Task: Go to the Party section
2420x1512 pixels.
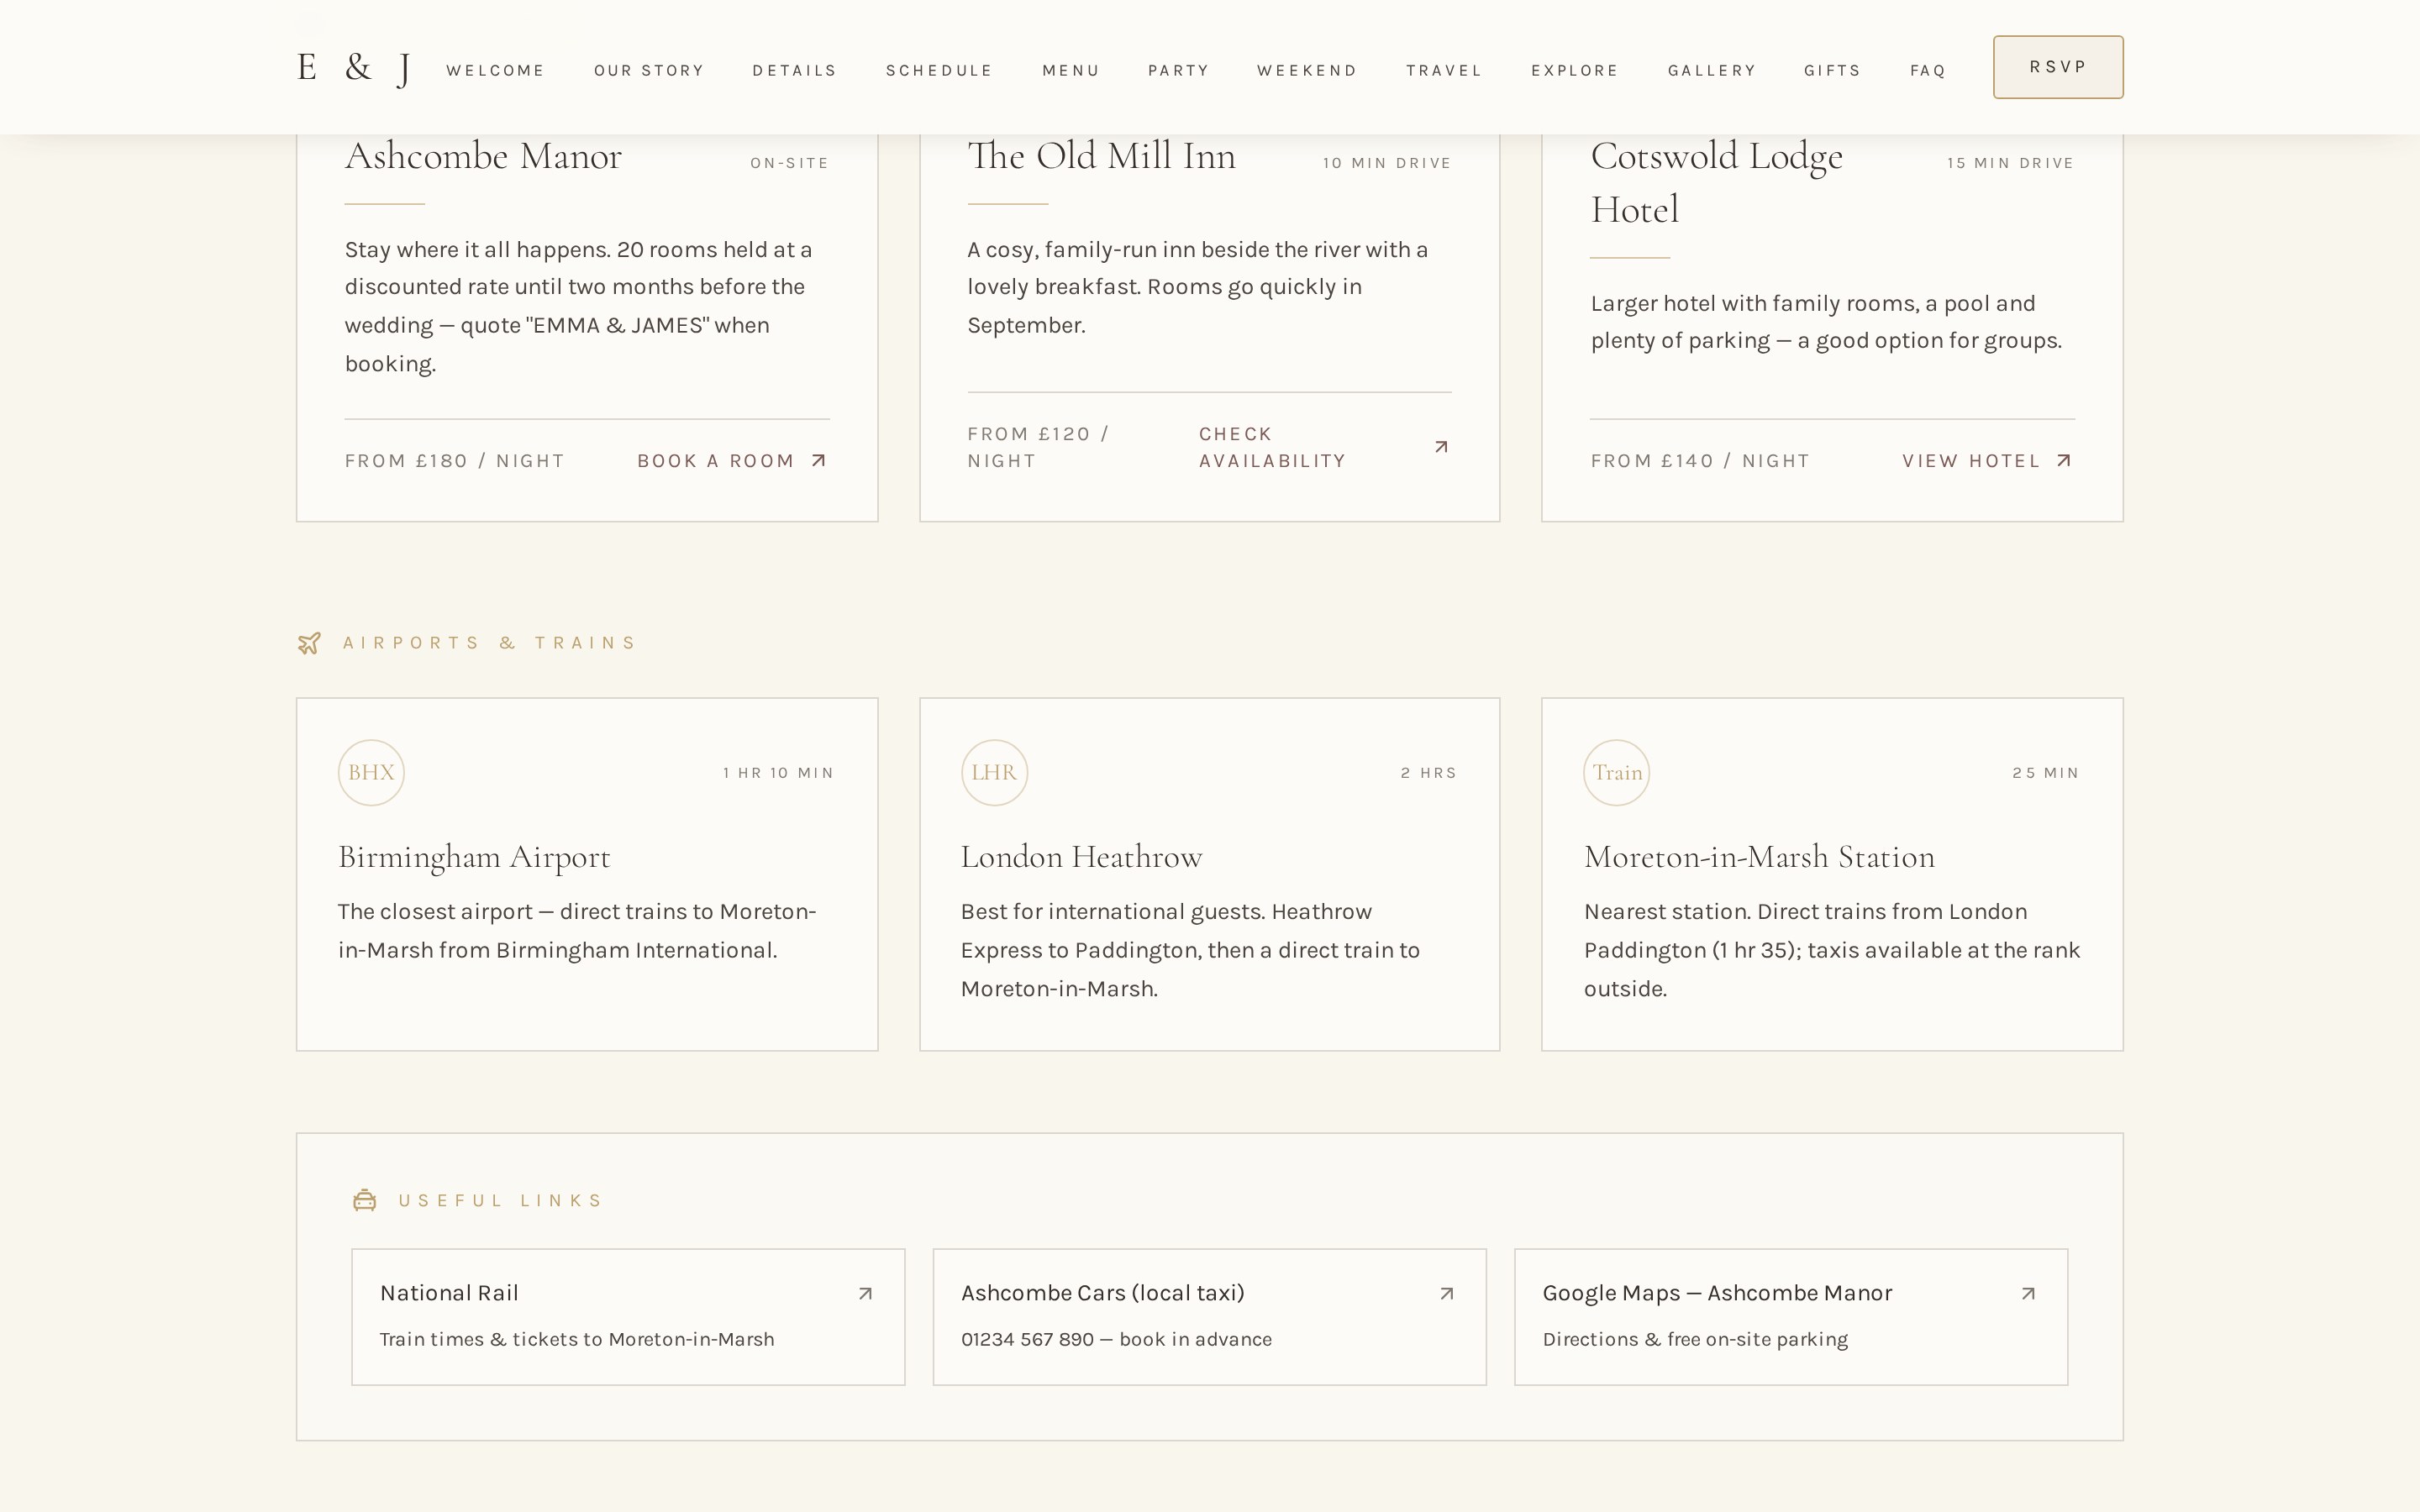Action: (x=1179, y=70)
